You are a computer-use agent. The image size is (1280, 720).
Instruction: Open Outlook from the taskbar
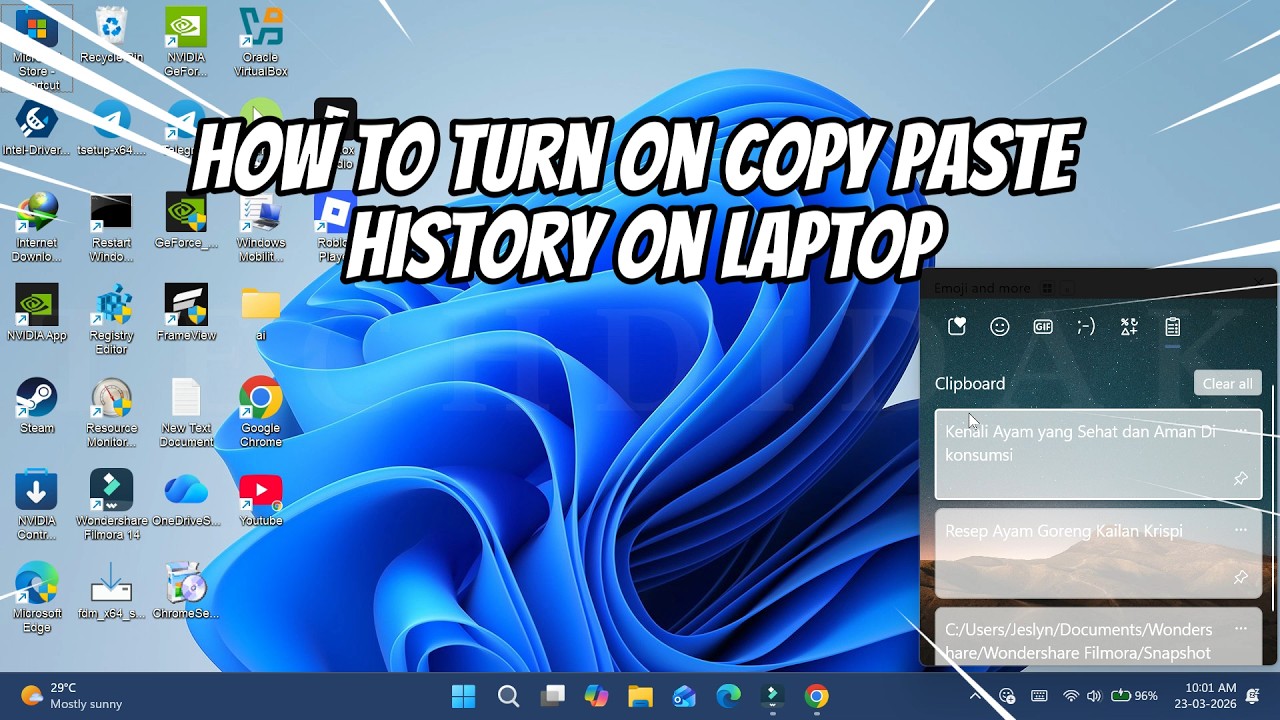click(684, 696)
